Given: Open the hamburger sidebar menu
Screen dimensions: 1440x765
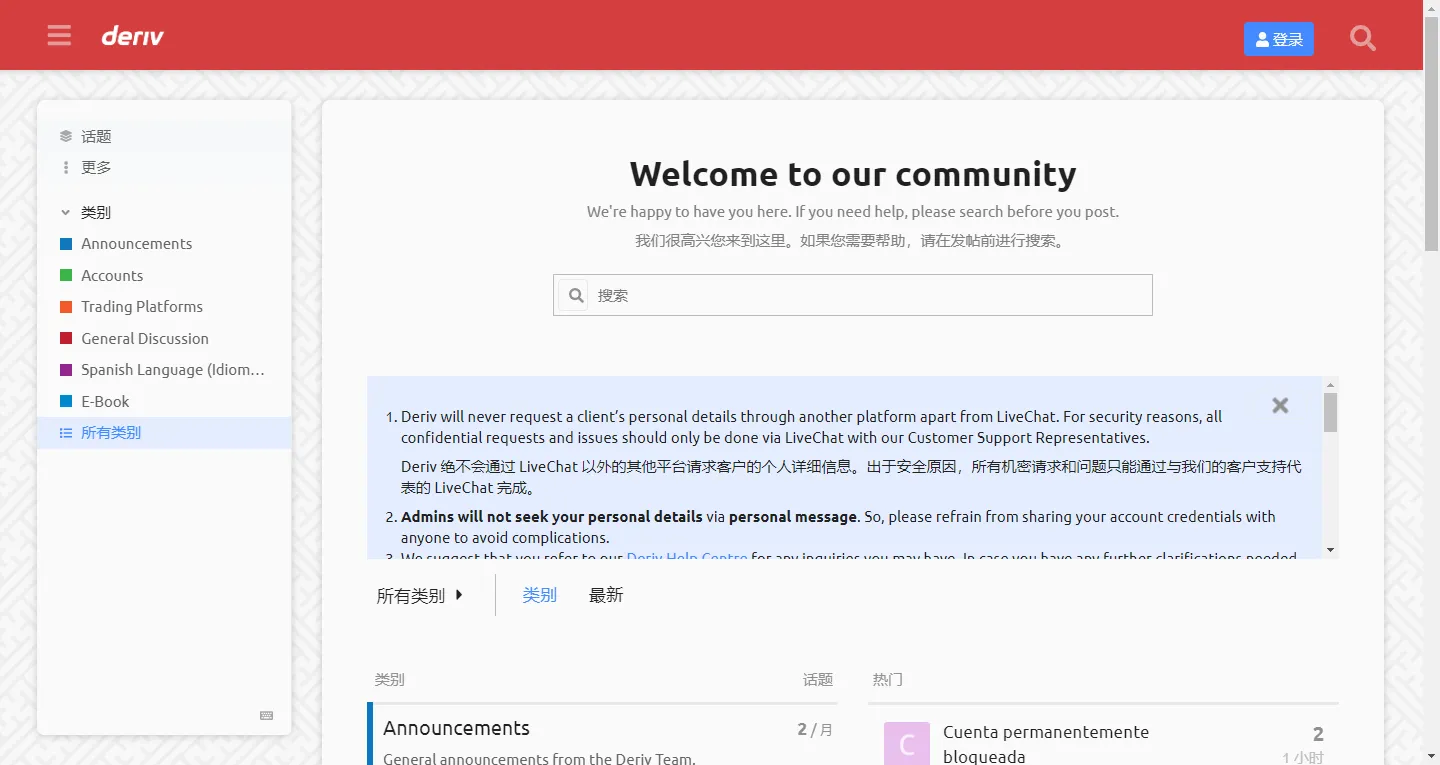Looking at the screenshot, I should 59,37.
